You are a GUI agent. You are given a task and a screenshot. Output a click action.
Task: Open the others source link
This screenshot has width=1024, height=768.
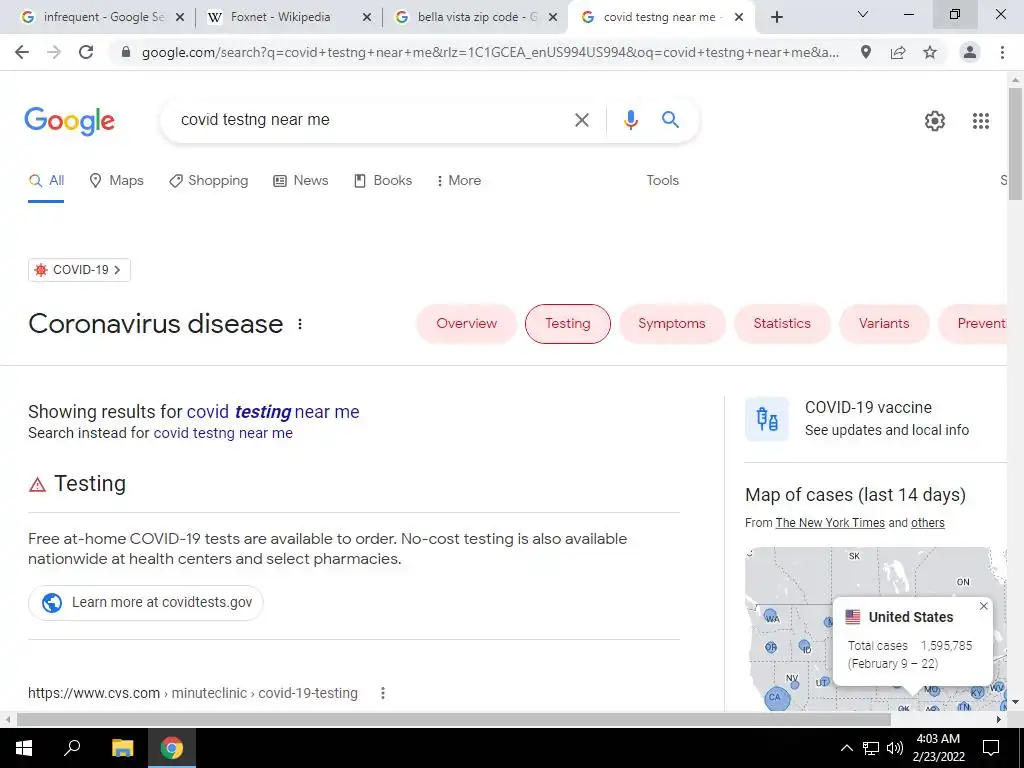click(x=927, y=522)
